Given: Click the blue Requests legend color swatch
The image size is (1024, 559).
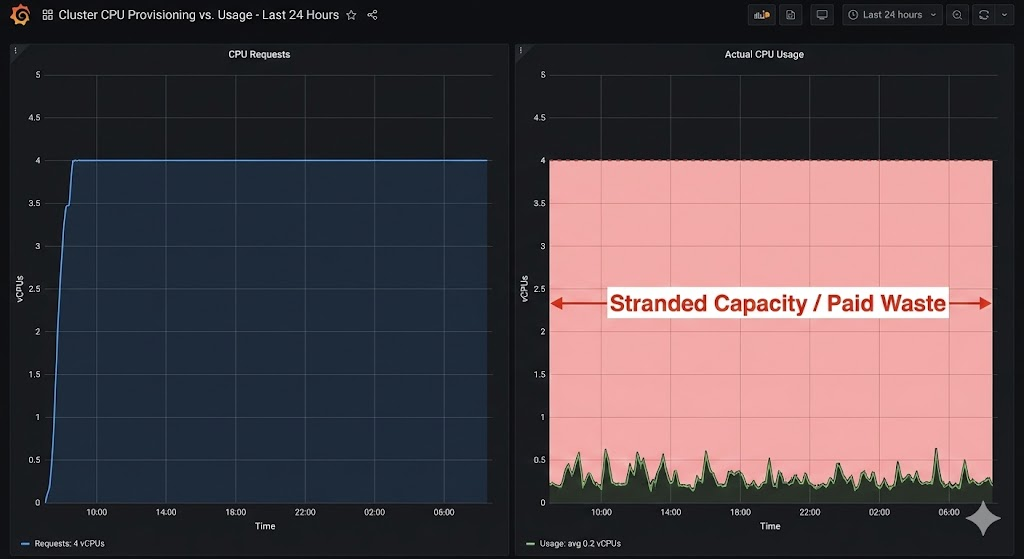Looking at the screenshot, I should 26,544.
